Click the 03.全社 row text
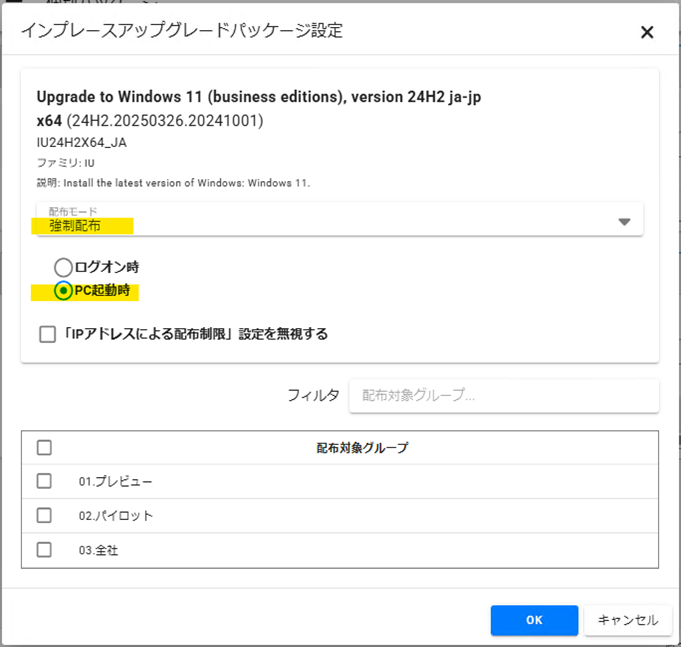This screenshot has width=681, height=647. pyautogui.click(x=98, y=550)
